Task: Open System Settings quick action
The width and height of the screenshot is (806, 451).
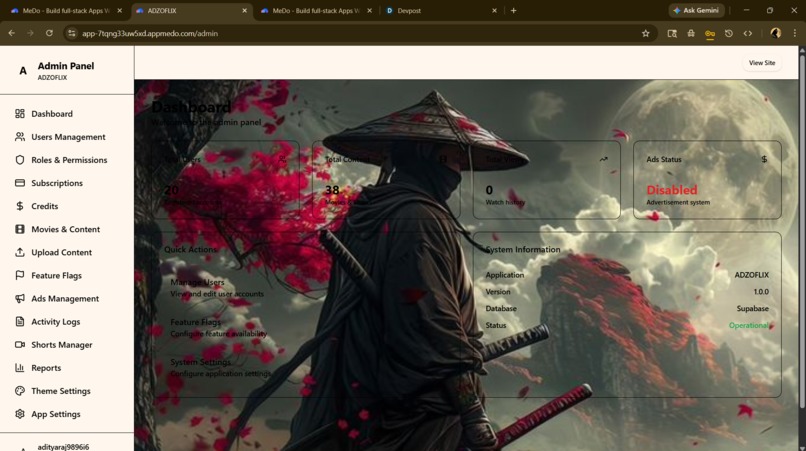Action: 221,368
